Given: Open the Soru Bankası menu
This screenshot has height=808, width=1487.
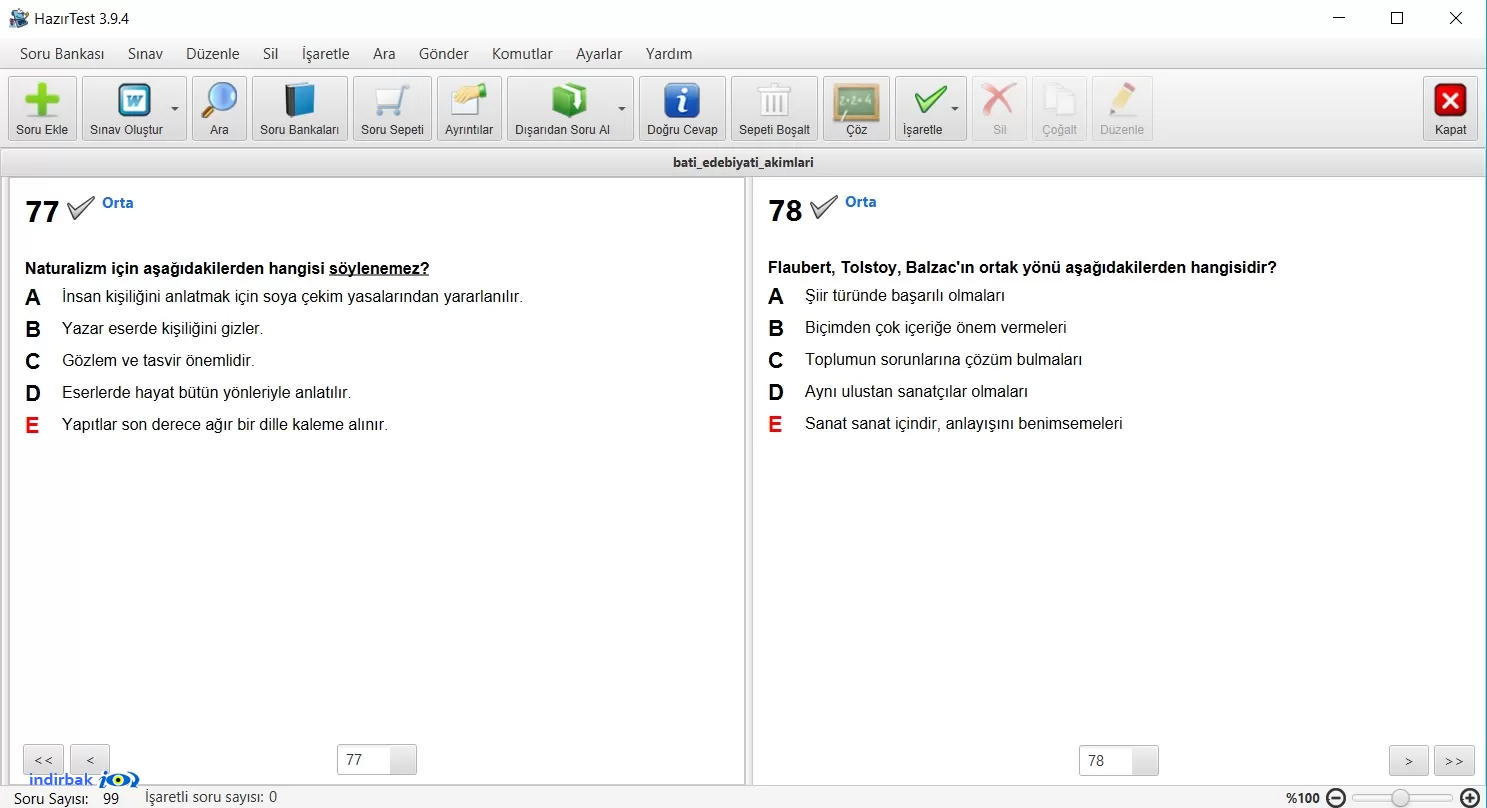Looking at the screenshot, I should click(62, 54).
